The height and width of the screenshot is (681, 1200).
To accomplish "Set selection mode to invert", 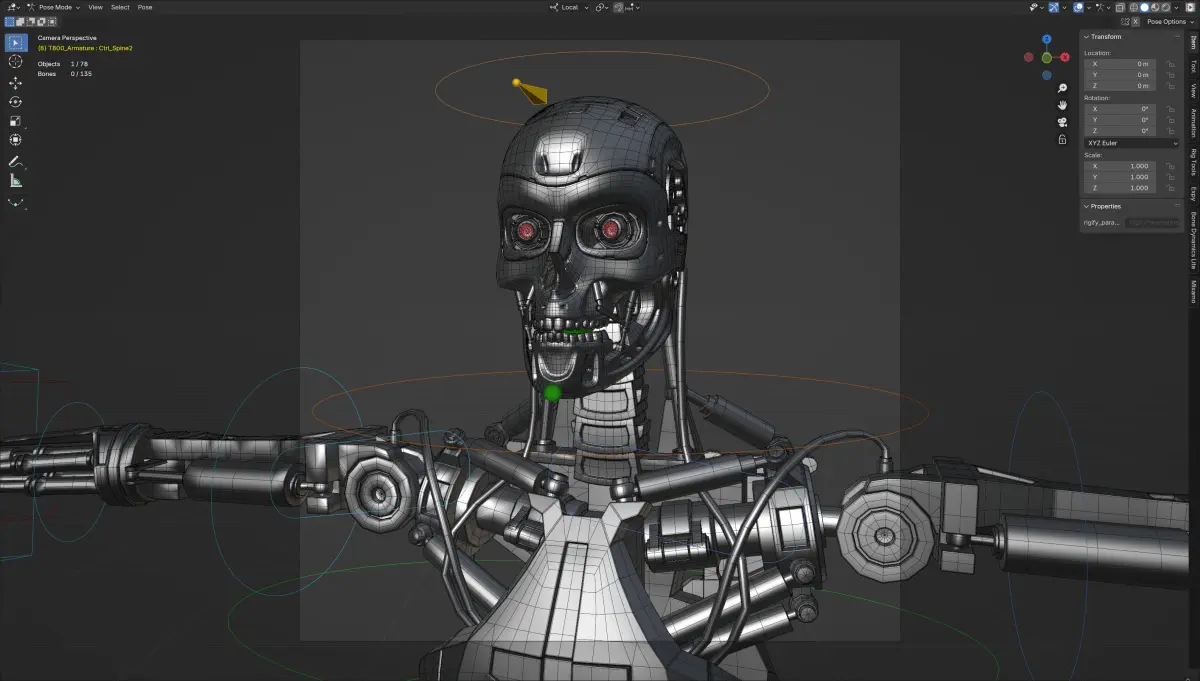I will tap(41, 22).
